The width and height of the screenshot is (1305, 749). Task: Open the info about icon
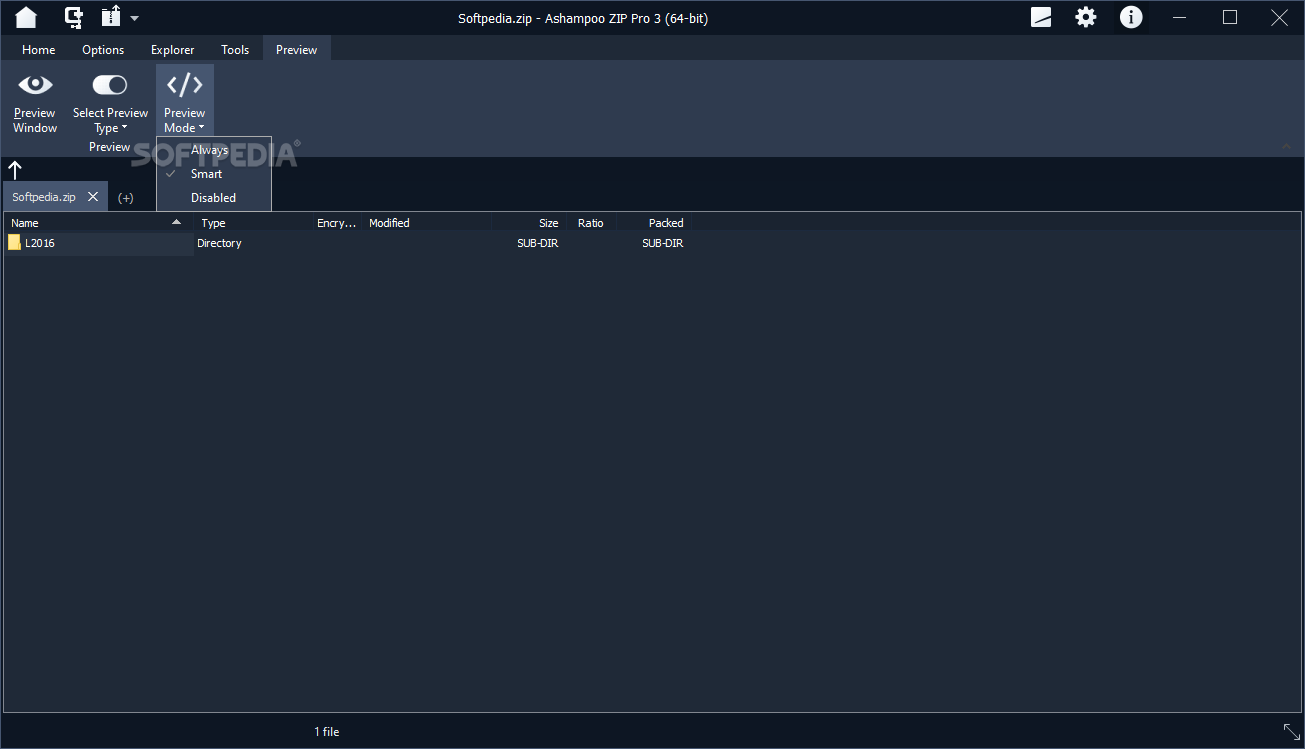click(1131, 17)
